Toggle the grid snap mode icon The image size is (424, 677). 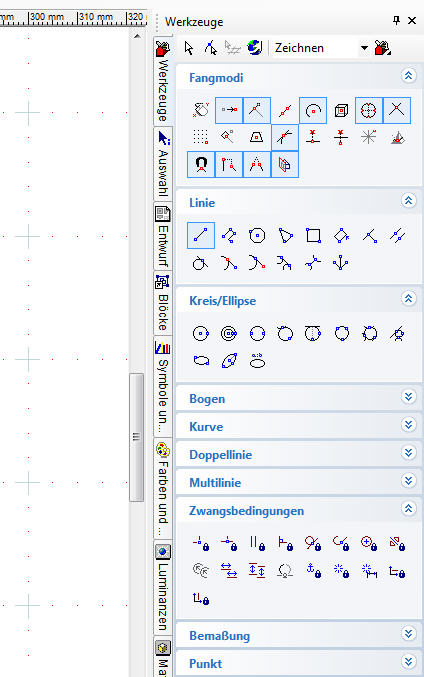click(x=201, y=137)
